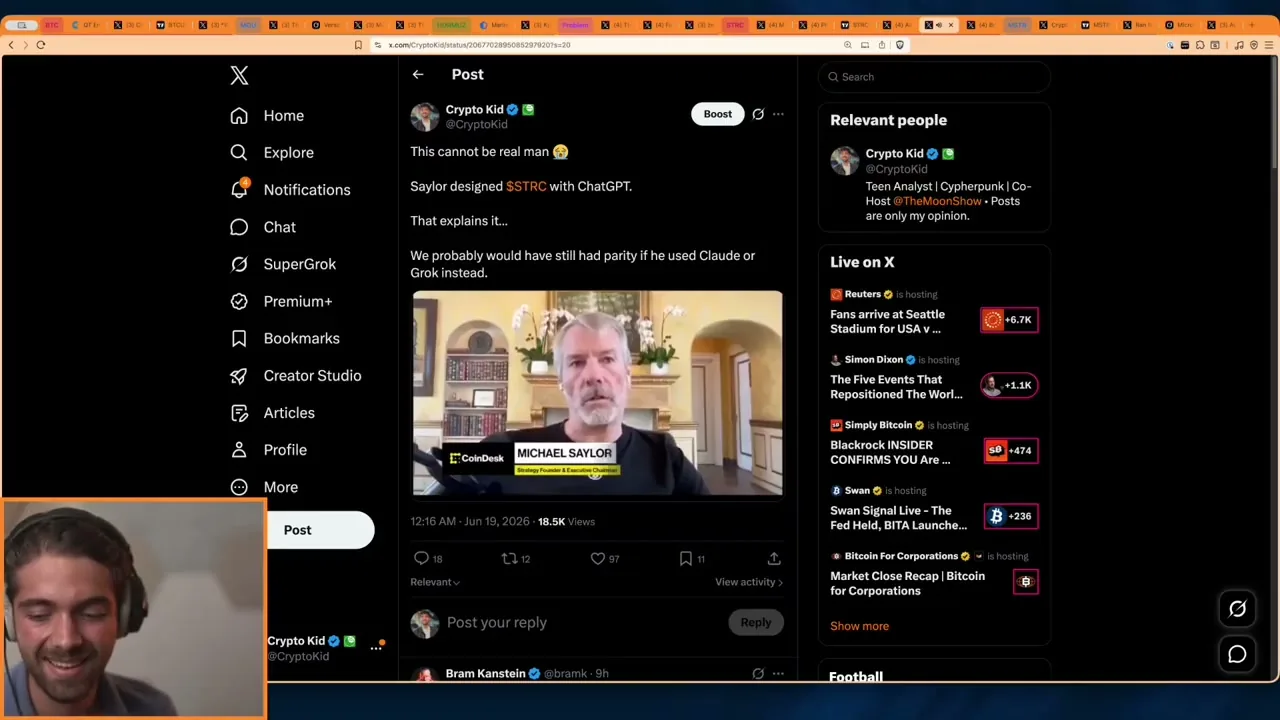
Task: Open Simply Bitcoin's Blackrock INSIDER broadcast
Action: tap(934, 443)
